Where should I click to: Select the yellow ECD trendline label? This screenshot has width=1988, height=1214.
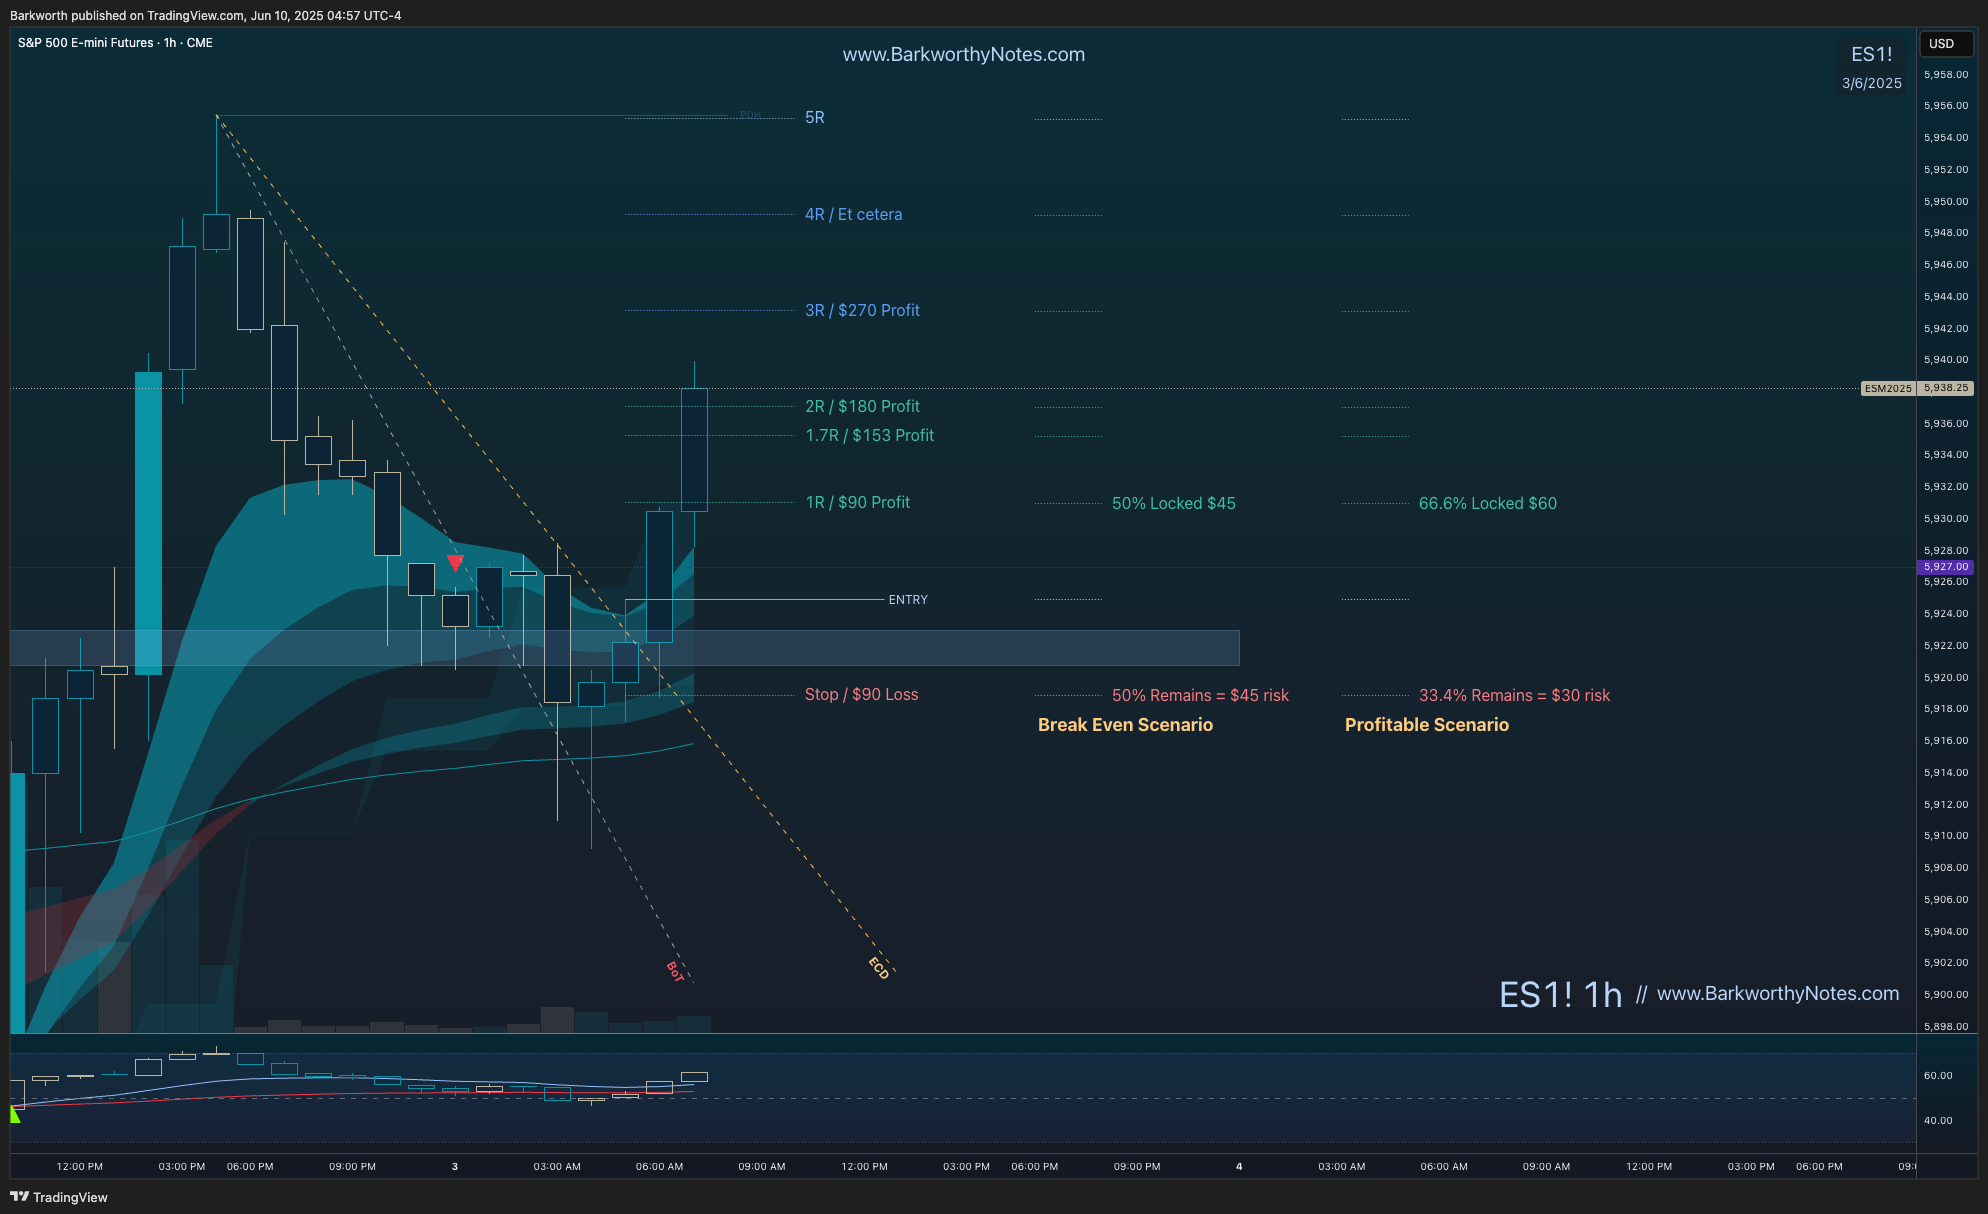878,968
